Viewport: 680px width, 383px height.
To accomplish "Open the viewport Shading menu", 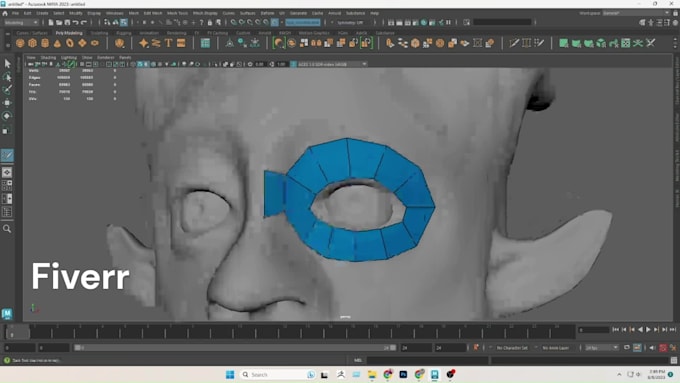I will pos(48,57).
